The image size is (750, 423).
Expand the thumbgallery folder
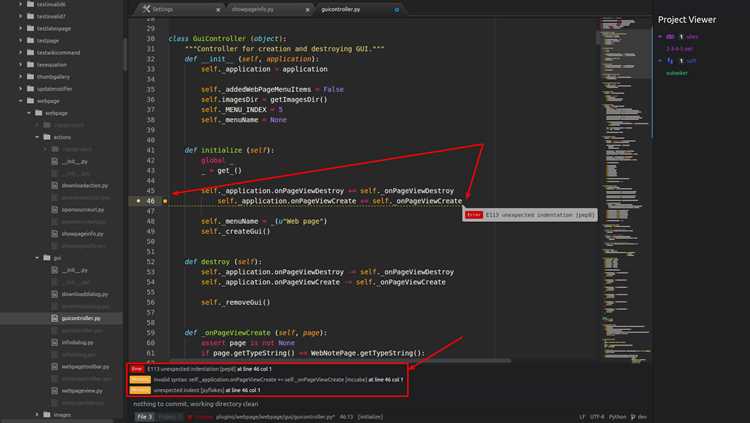click(21, 77)
